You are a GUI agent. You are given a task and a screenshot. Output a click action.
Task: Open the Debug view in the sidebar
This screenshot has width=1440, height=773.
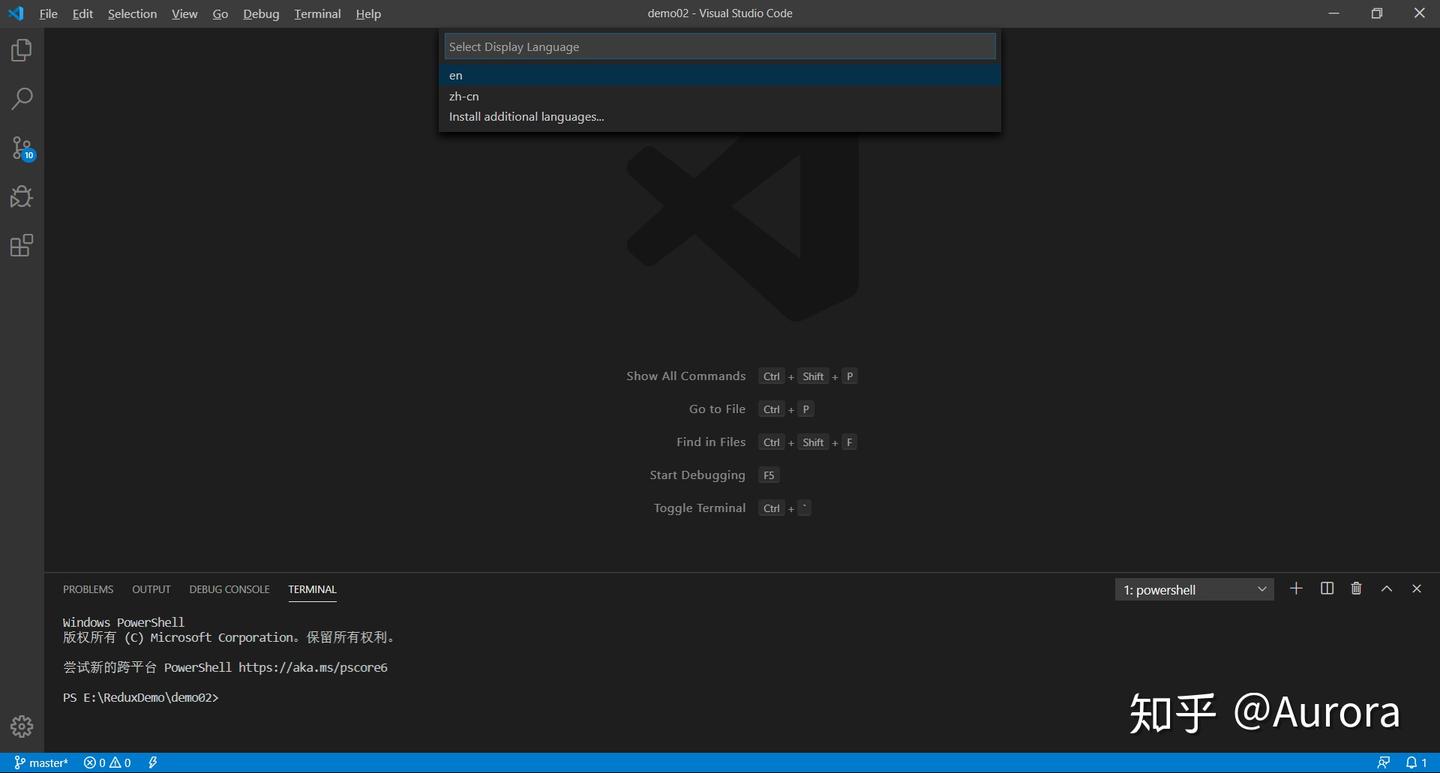(x=21, y=196)
